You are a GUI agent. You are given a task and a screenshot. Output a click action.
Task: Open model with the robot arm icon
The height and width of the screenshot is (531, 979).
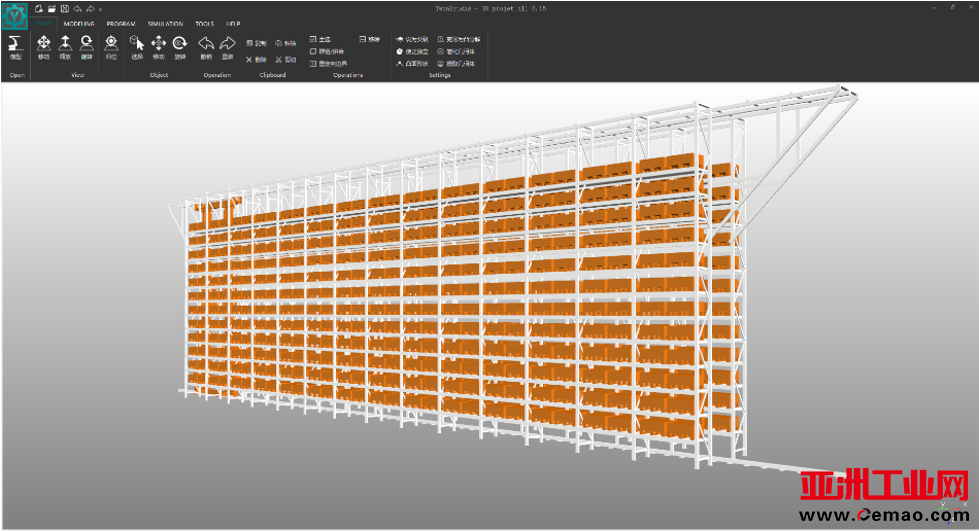coord(16,47)
